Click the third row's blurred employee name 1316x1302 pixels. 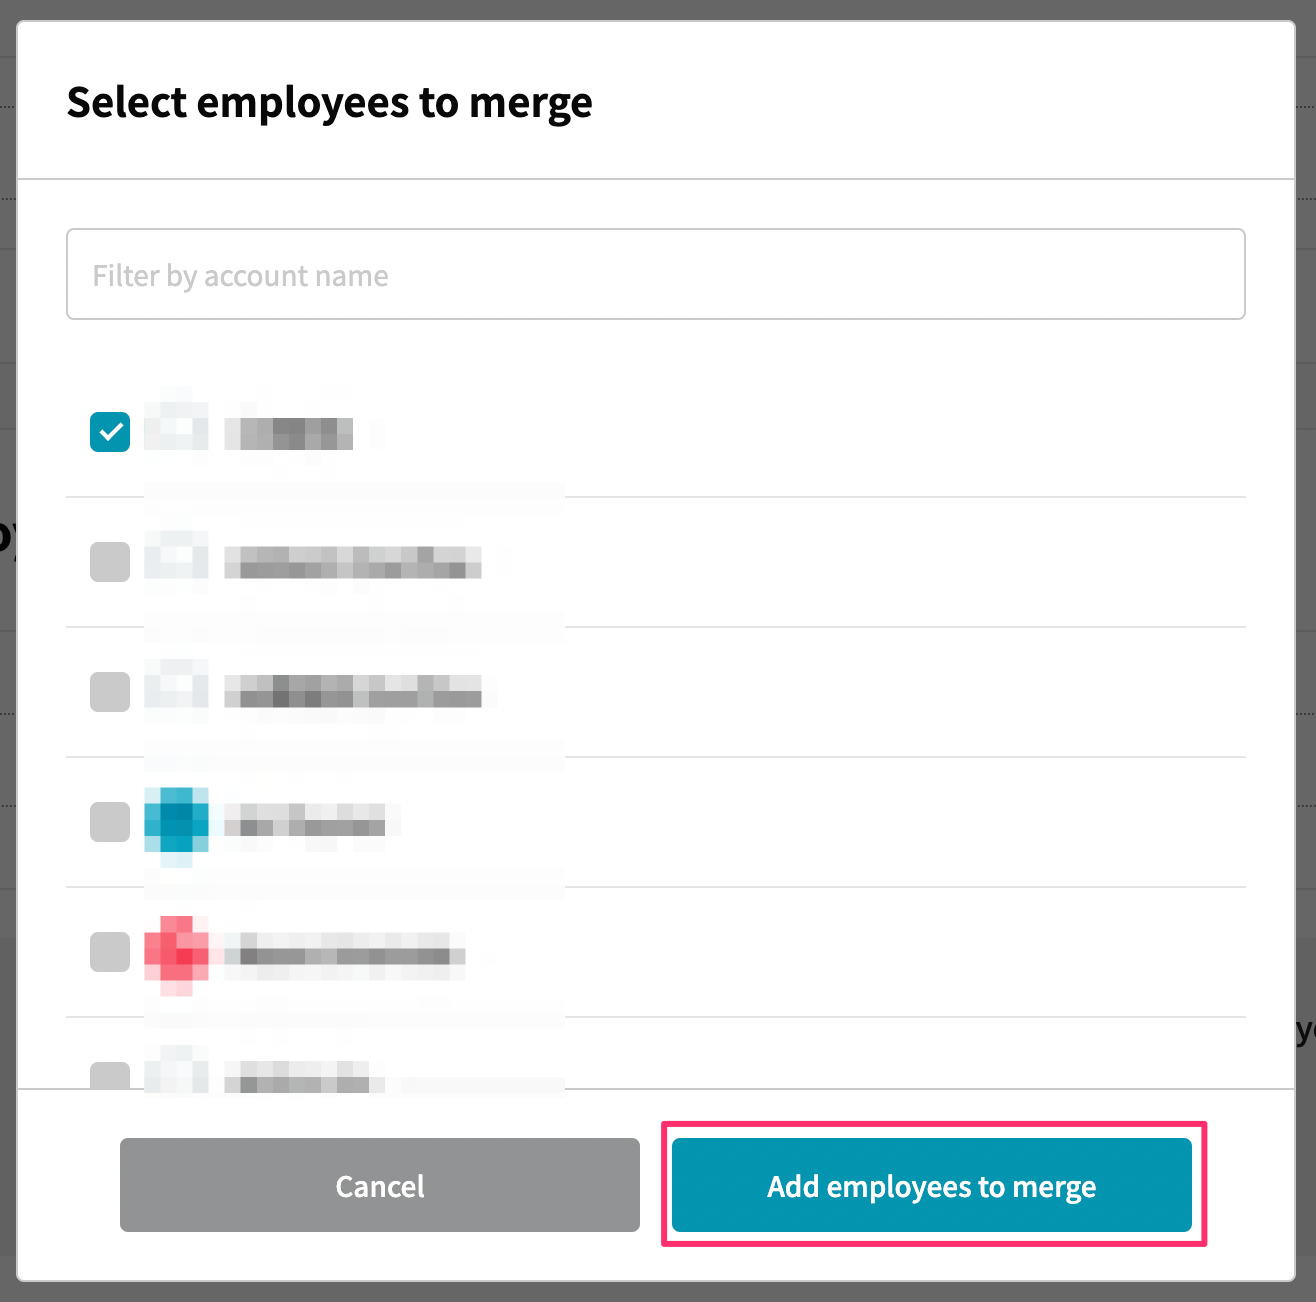(x=353, y=692)
